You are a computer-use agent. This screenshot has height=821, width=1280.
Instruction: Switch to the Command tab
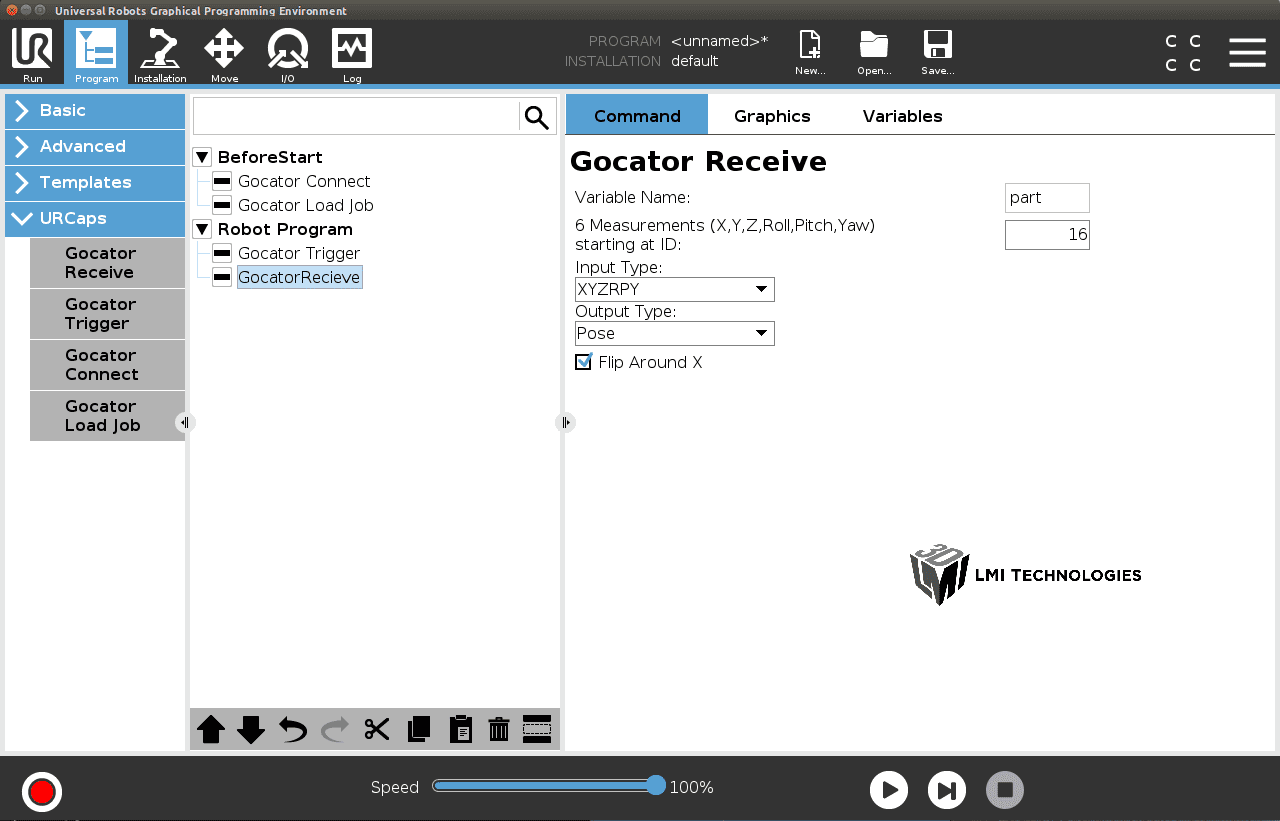click(x=637, y=116)
